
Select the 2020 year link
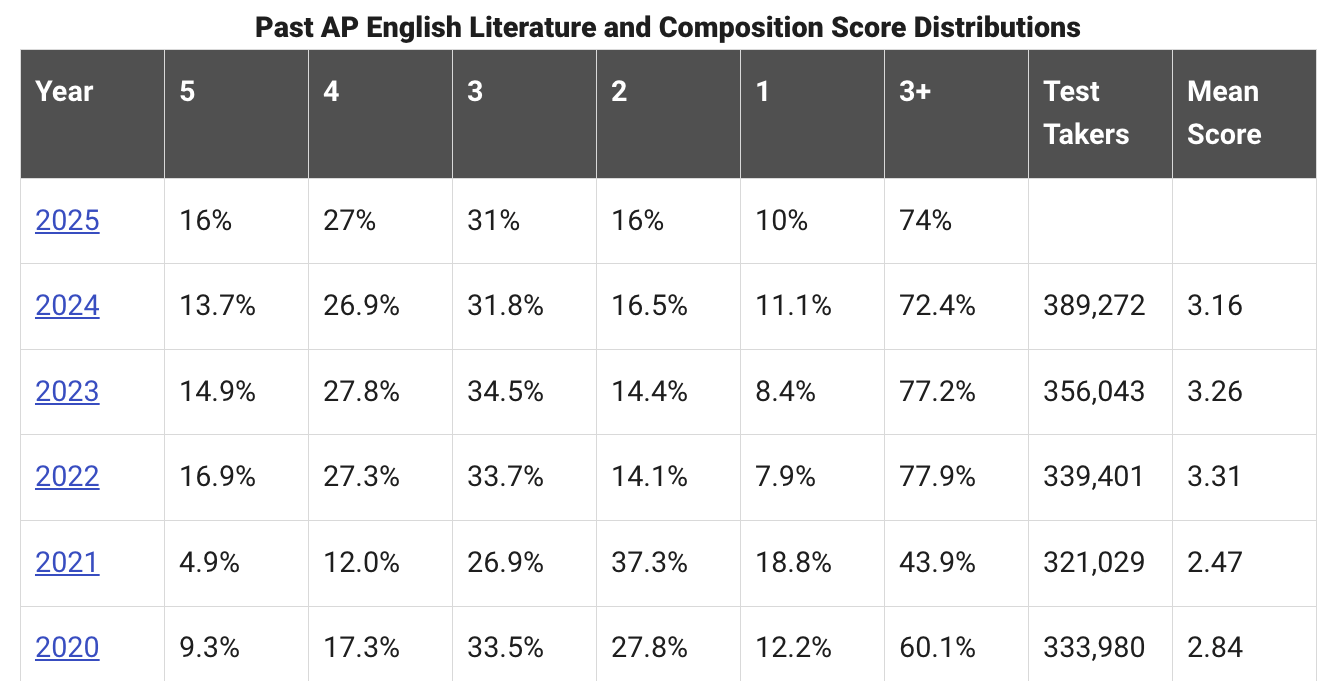point(67,648)
